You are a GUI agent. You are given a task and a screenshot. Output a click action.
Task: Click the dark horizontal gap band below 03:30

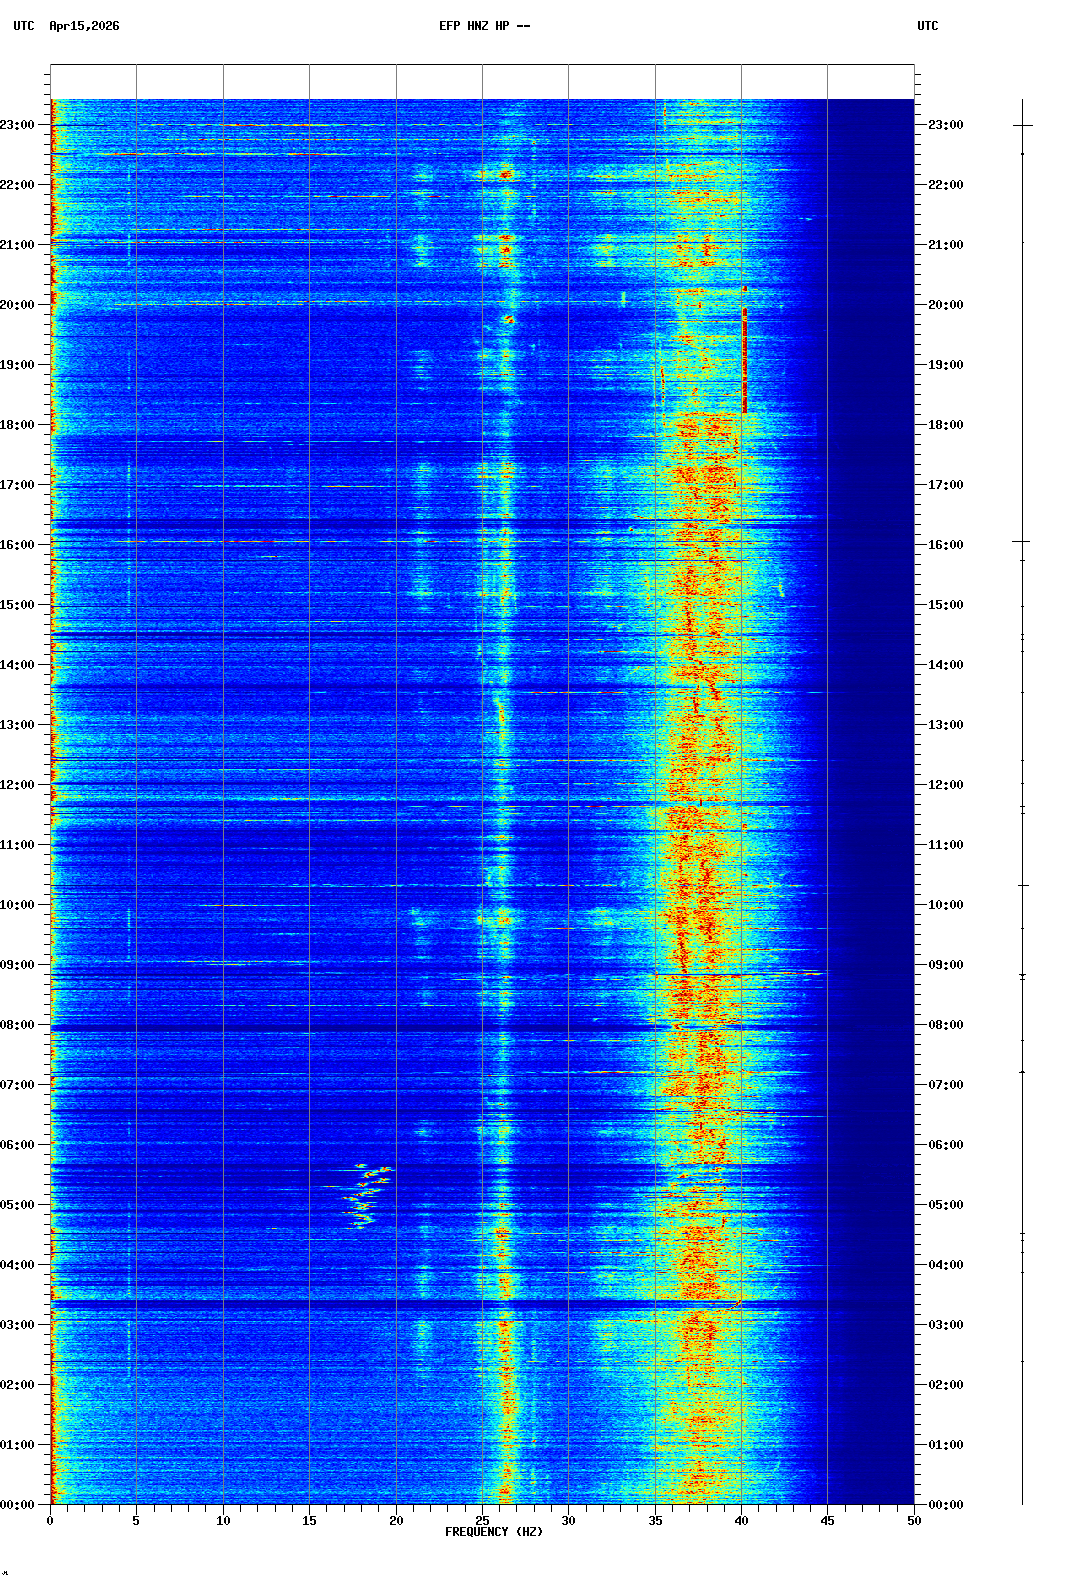480,1304
